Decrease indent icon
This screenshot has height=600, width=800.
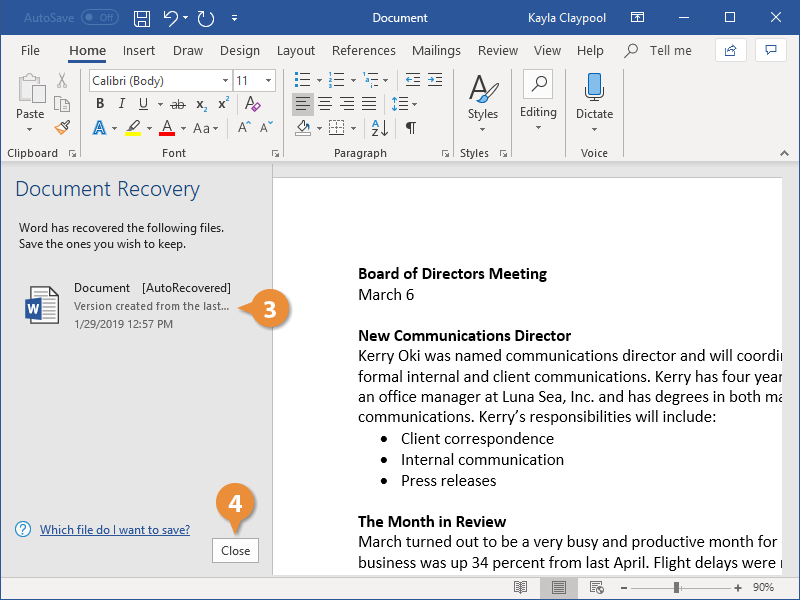412,80
